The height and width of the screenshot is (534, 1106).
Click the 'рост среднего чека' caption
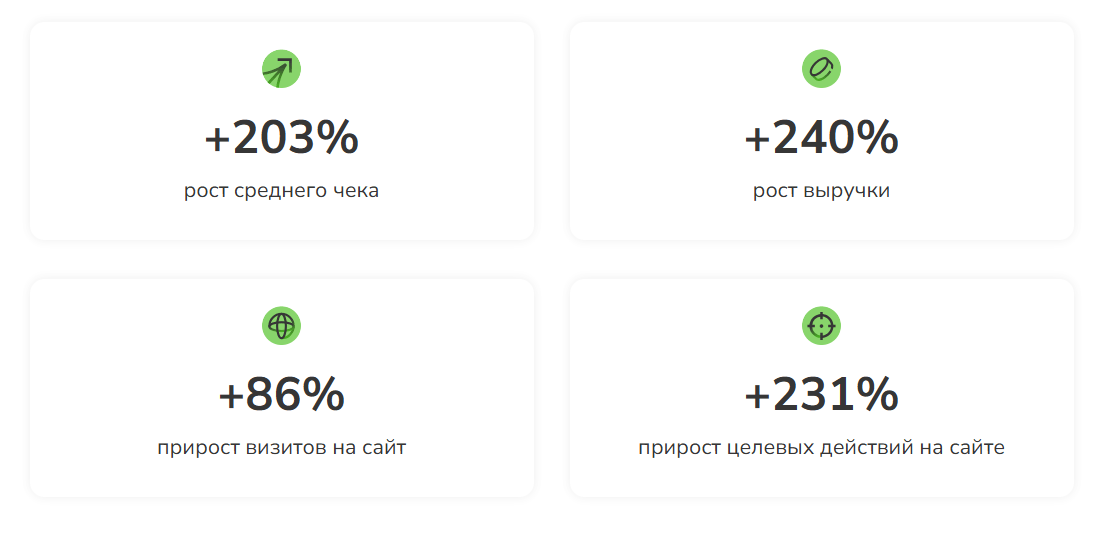pos(281,190)
